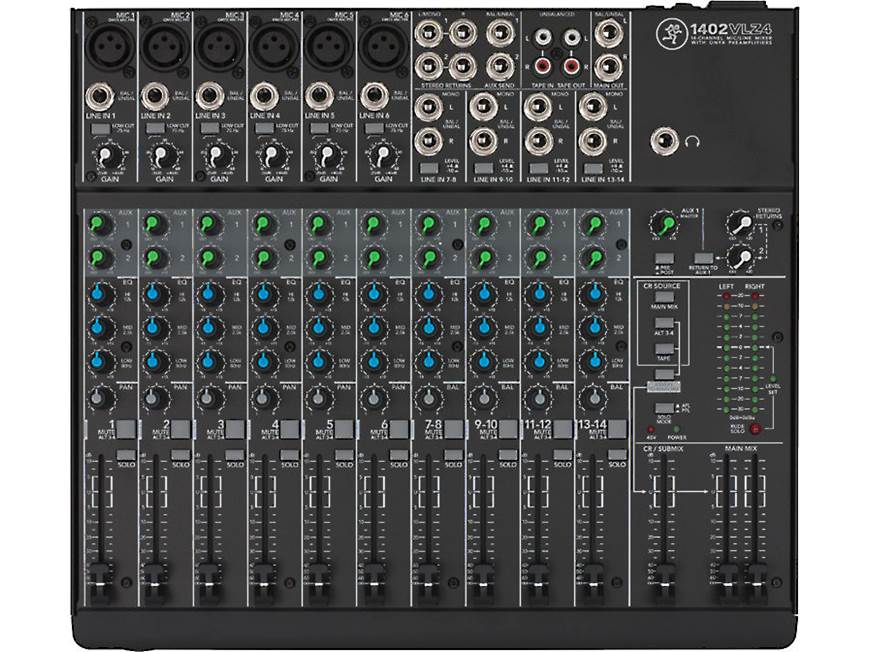This screenshot has width=869, height=652.
Task: Click the LINE IN 13-14 right jack
Action: click(x=592, y=142)
